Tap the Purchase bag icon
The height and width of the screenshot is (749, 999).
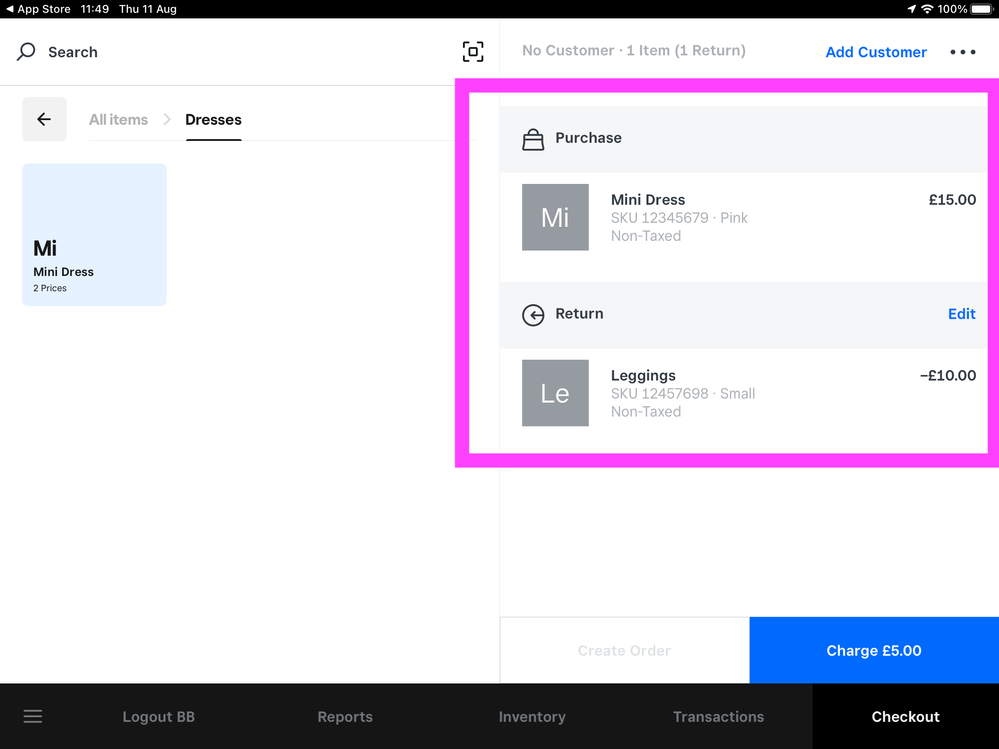coord(533,139)
